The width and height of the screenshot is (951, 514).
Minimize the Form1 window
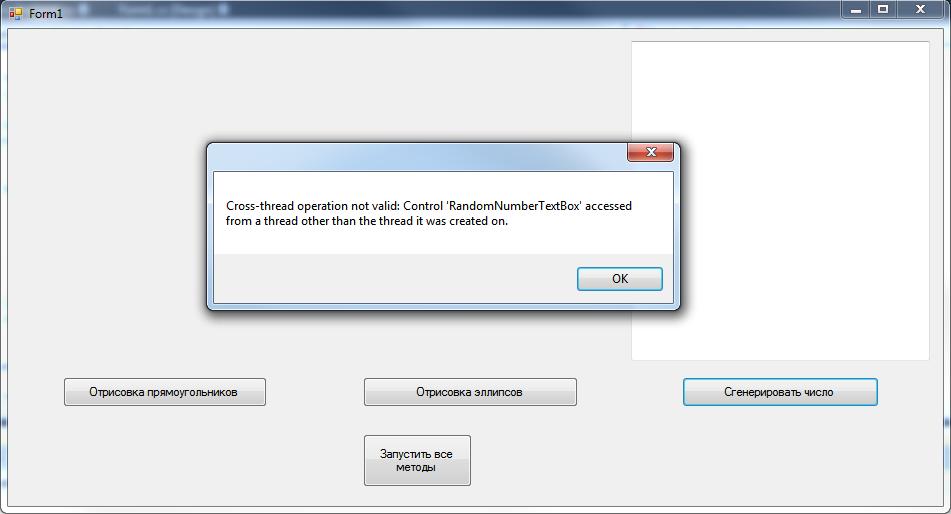(856, 9)
